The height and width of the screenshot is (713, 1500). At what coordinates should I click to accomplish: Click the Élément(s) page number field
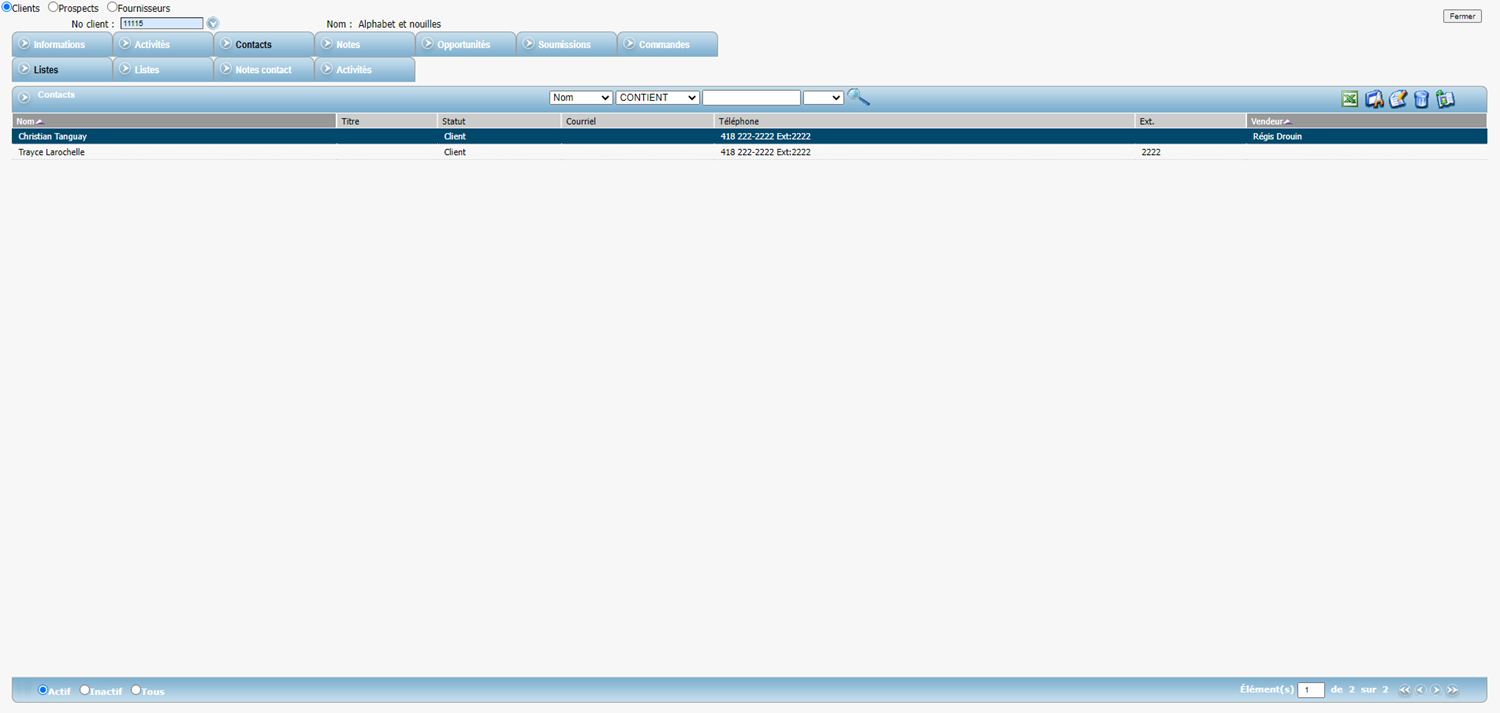click(1311, 690)
